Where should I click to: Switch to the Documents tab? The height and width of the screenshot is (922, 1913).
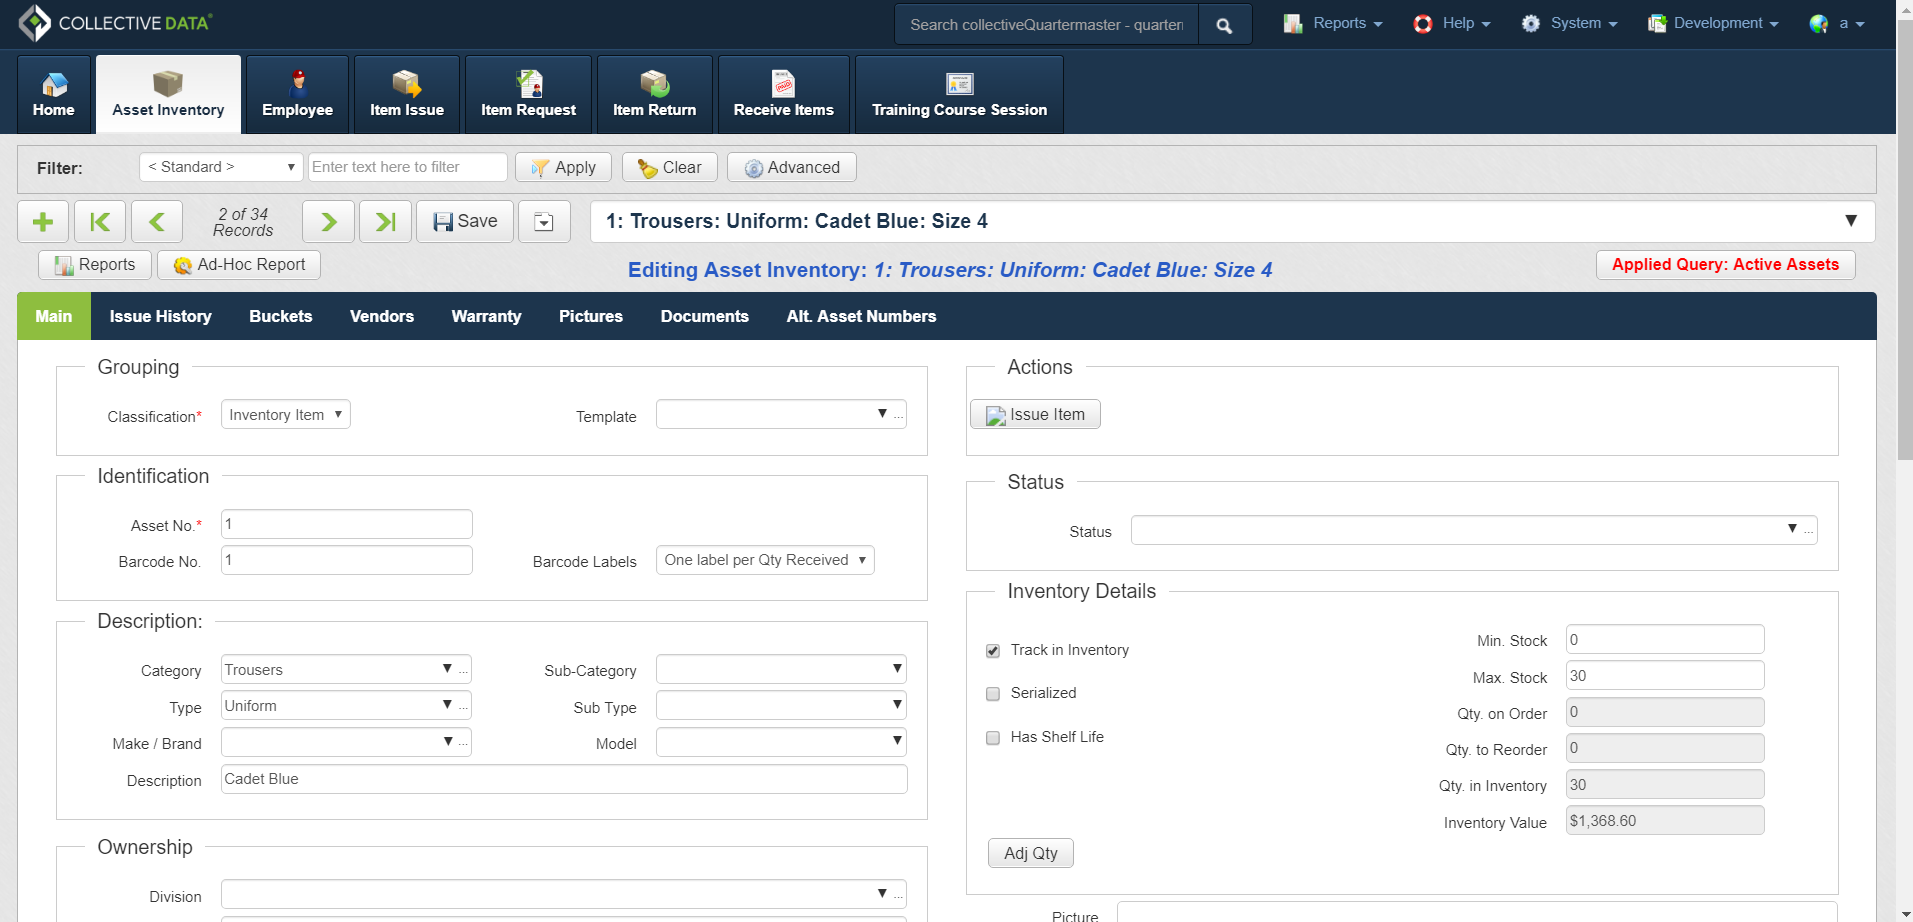click(705, 316)
